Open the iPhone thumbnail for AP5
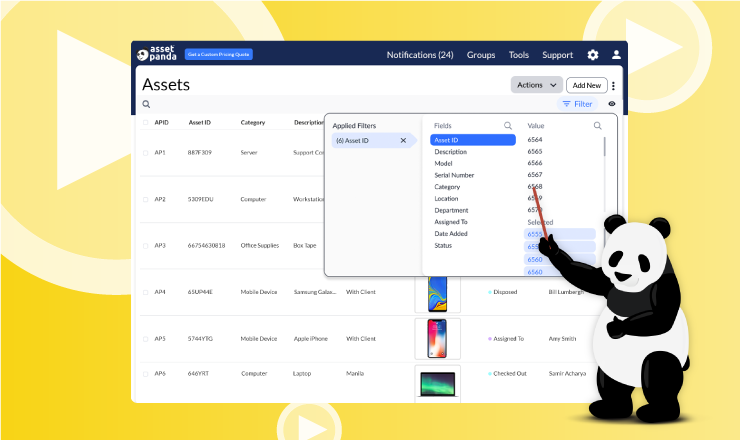Screen dimensions: 740x440 click(437, 338)
